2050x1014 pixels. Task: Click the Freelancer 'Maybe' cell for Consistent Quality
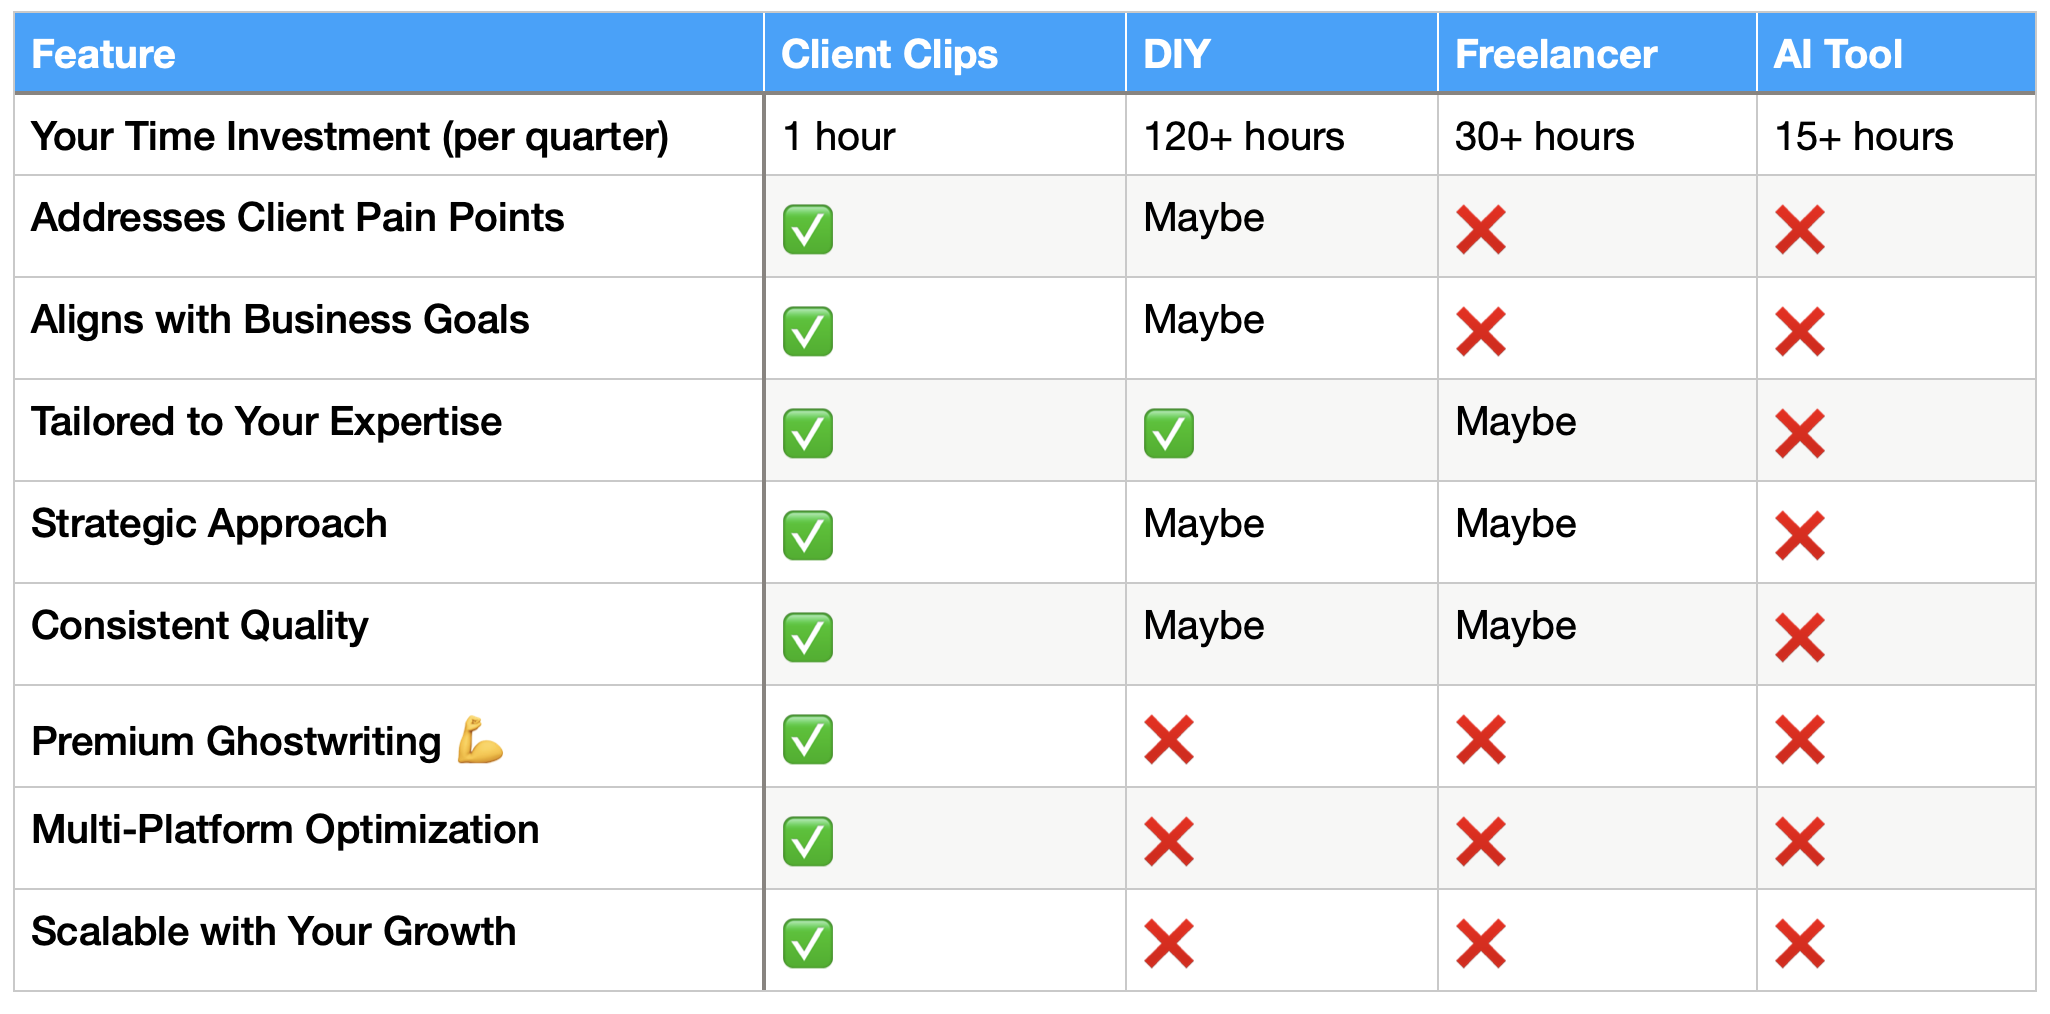[1597, 634]
